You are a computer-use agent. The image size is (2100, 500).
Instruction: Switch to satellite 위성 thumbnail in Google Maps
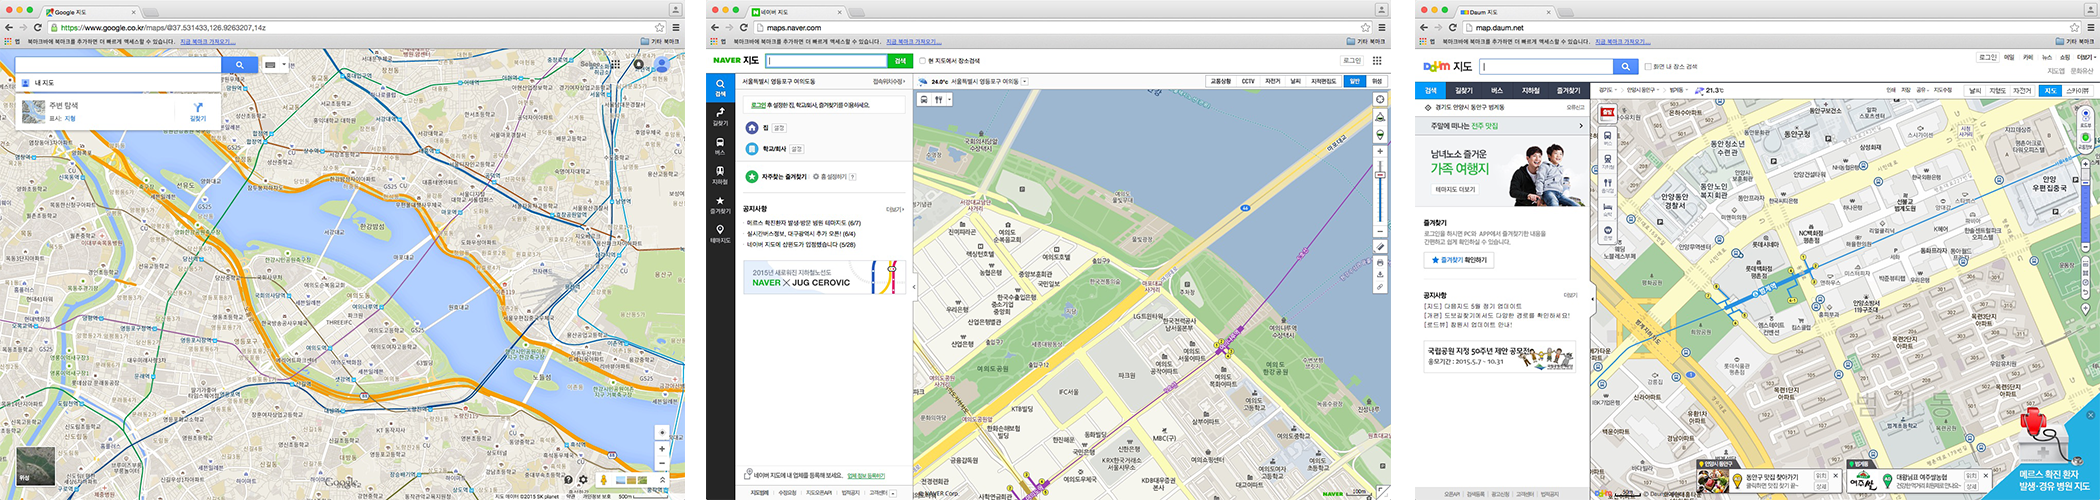pyautogui.click(x=38, y=466)
